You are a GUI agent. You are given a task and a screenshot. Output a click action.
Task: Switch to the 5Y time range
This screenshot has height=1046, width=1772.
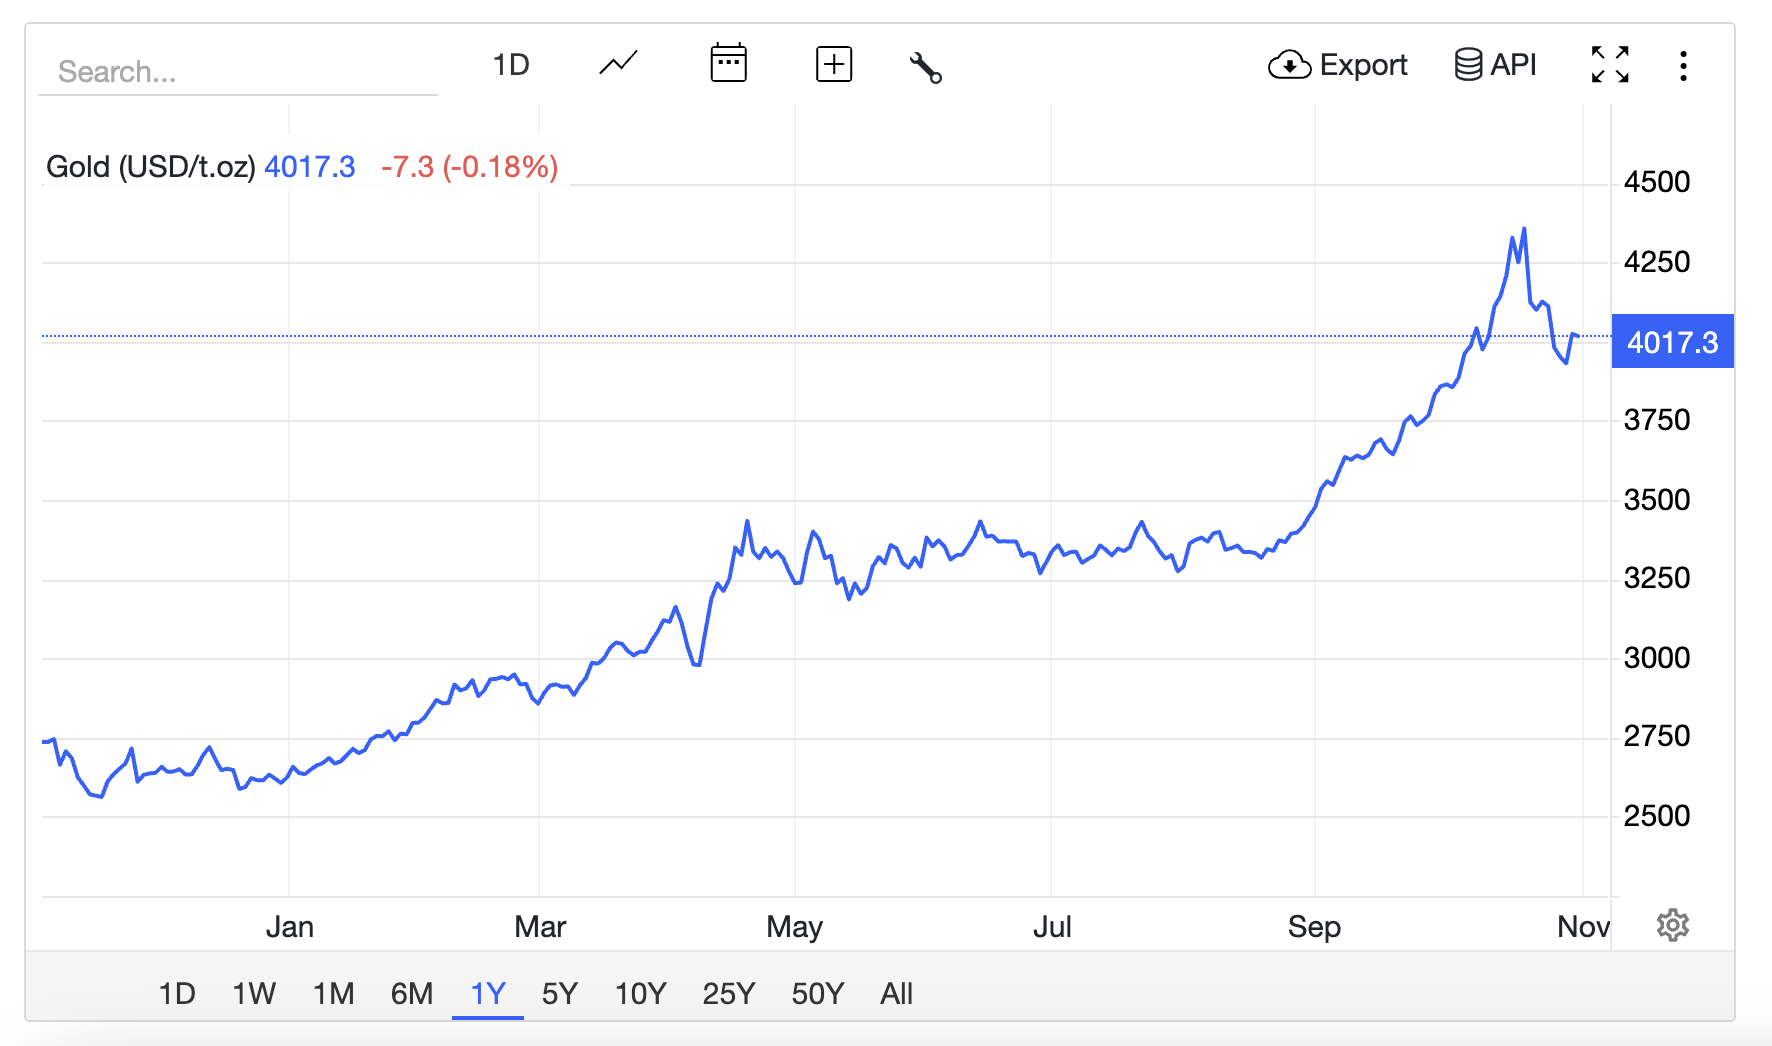pos(560,993)
